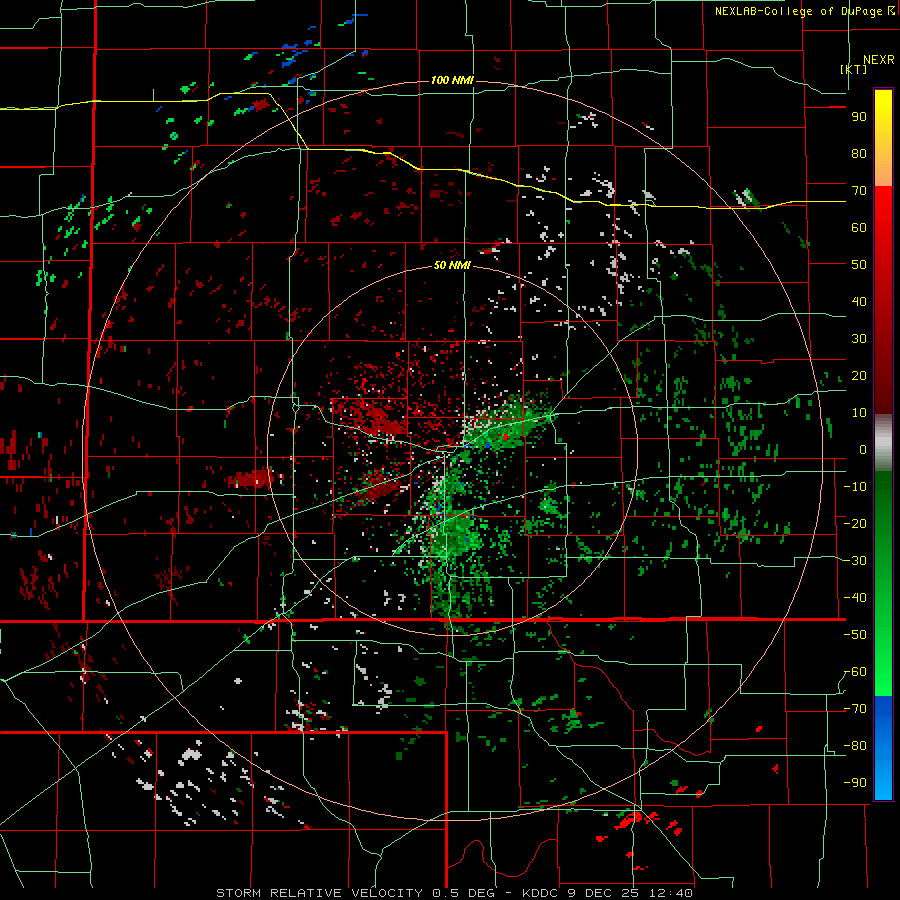This screenshot has width=900, height=900.
Task: Click the -80 value on the velocity scale
Action: pyautogui.click(x=855, y=746)
